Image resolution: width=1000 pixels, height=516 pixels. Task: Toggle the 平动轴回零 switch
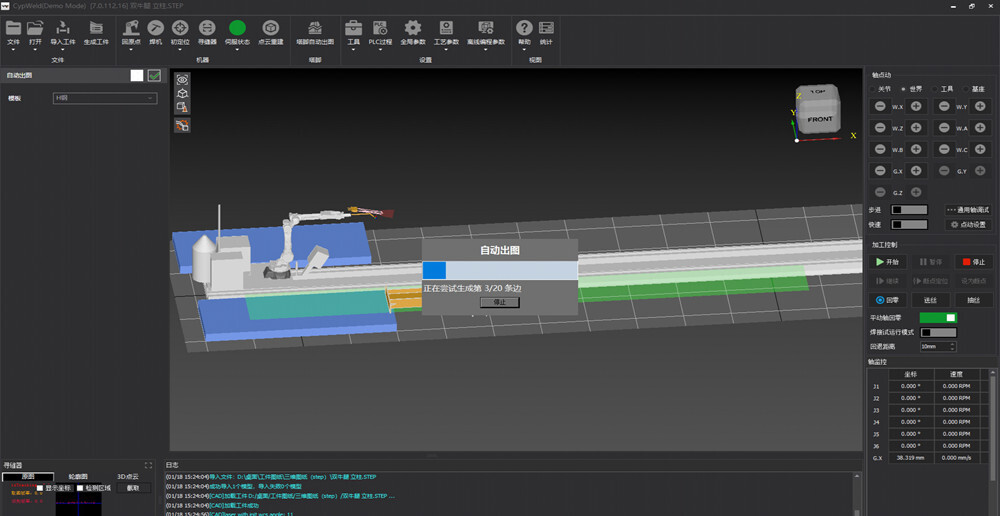pos(938,318)
